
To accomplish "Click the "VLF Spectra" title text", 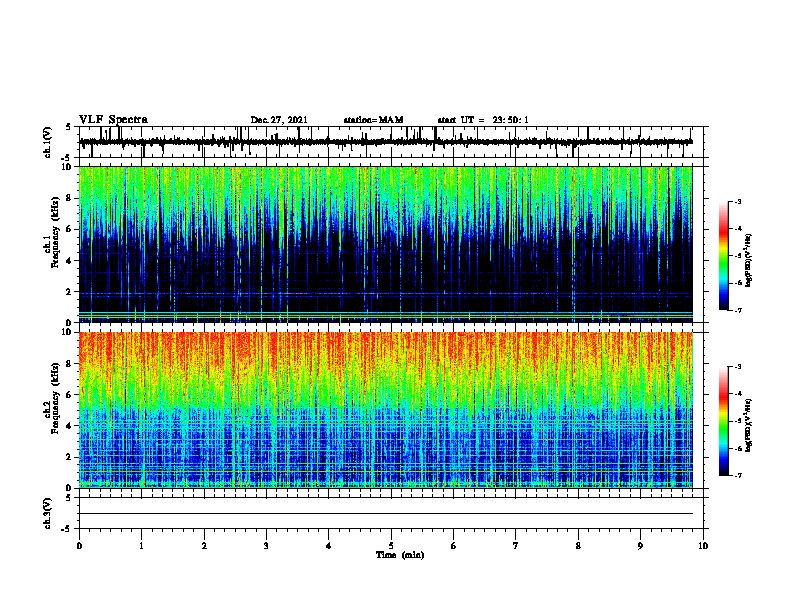I will click(113, 120).
